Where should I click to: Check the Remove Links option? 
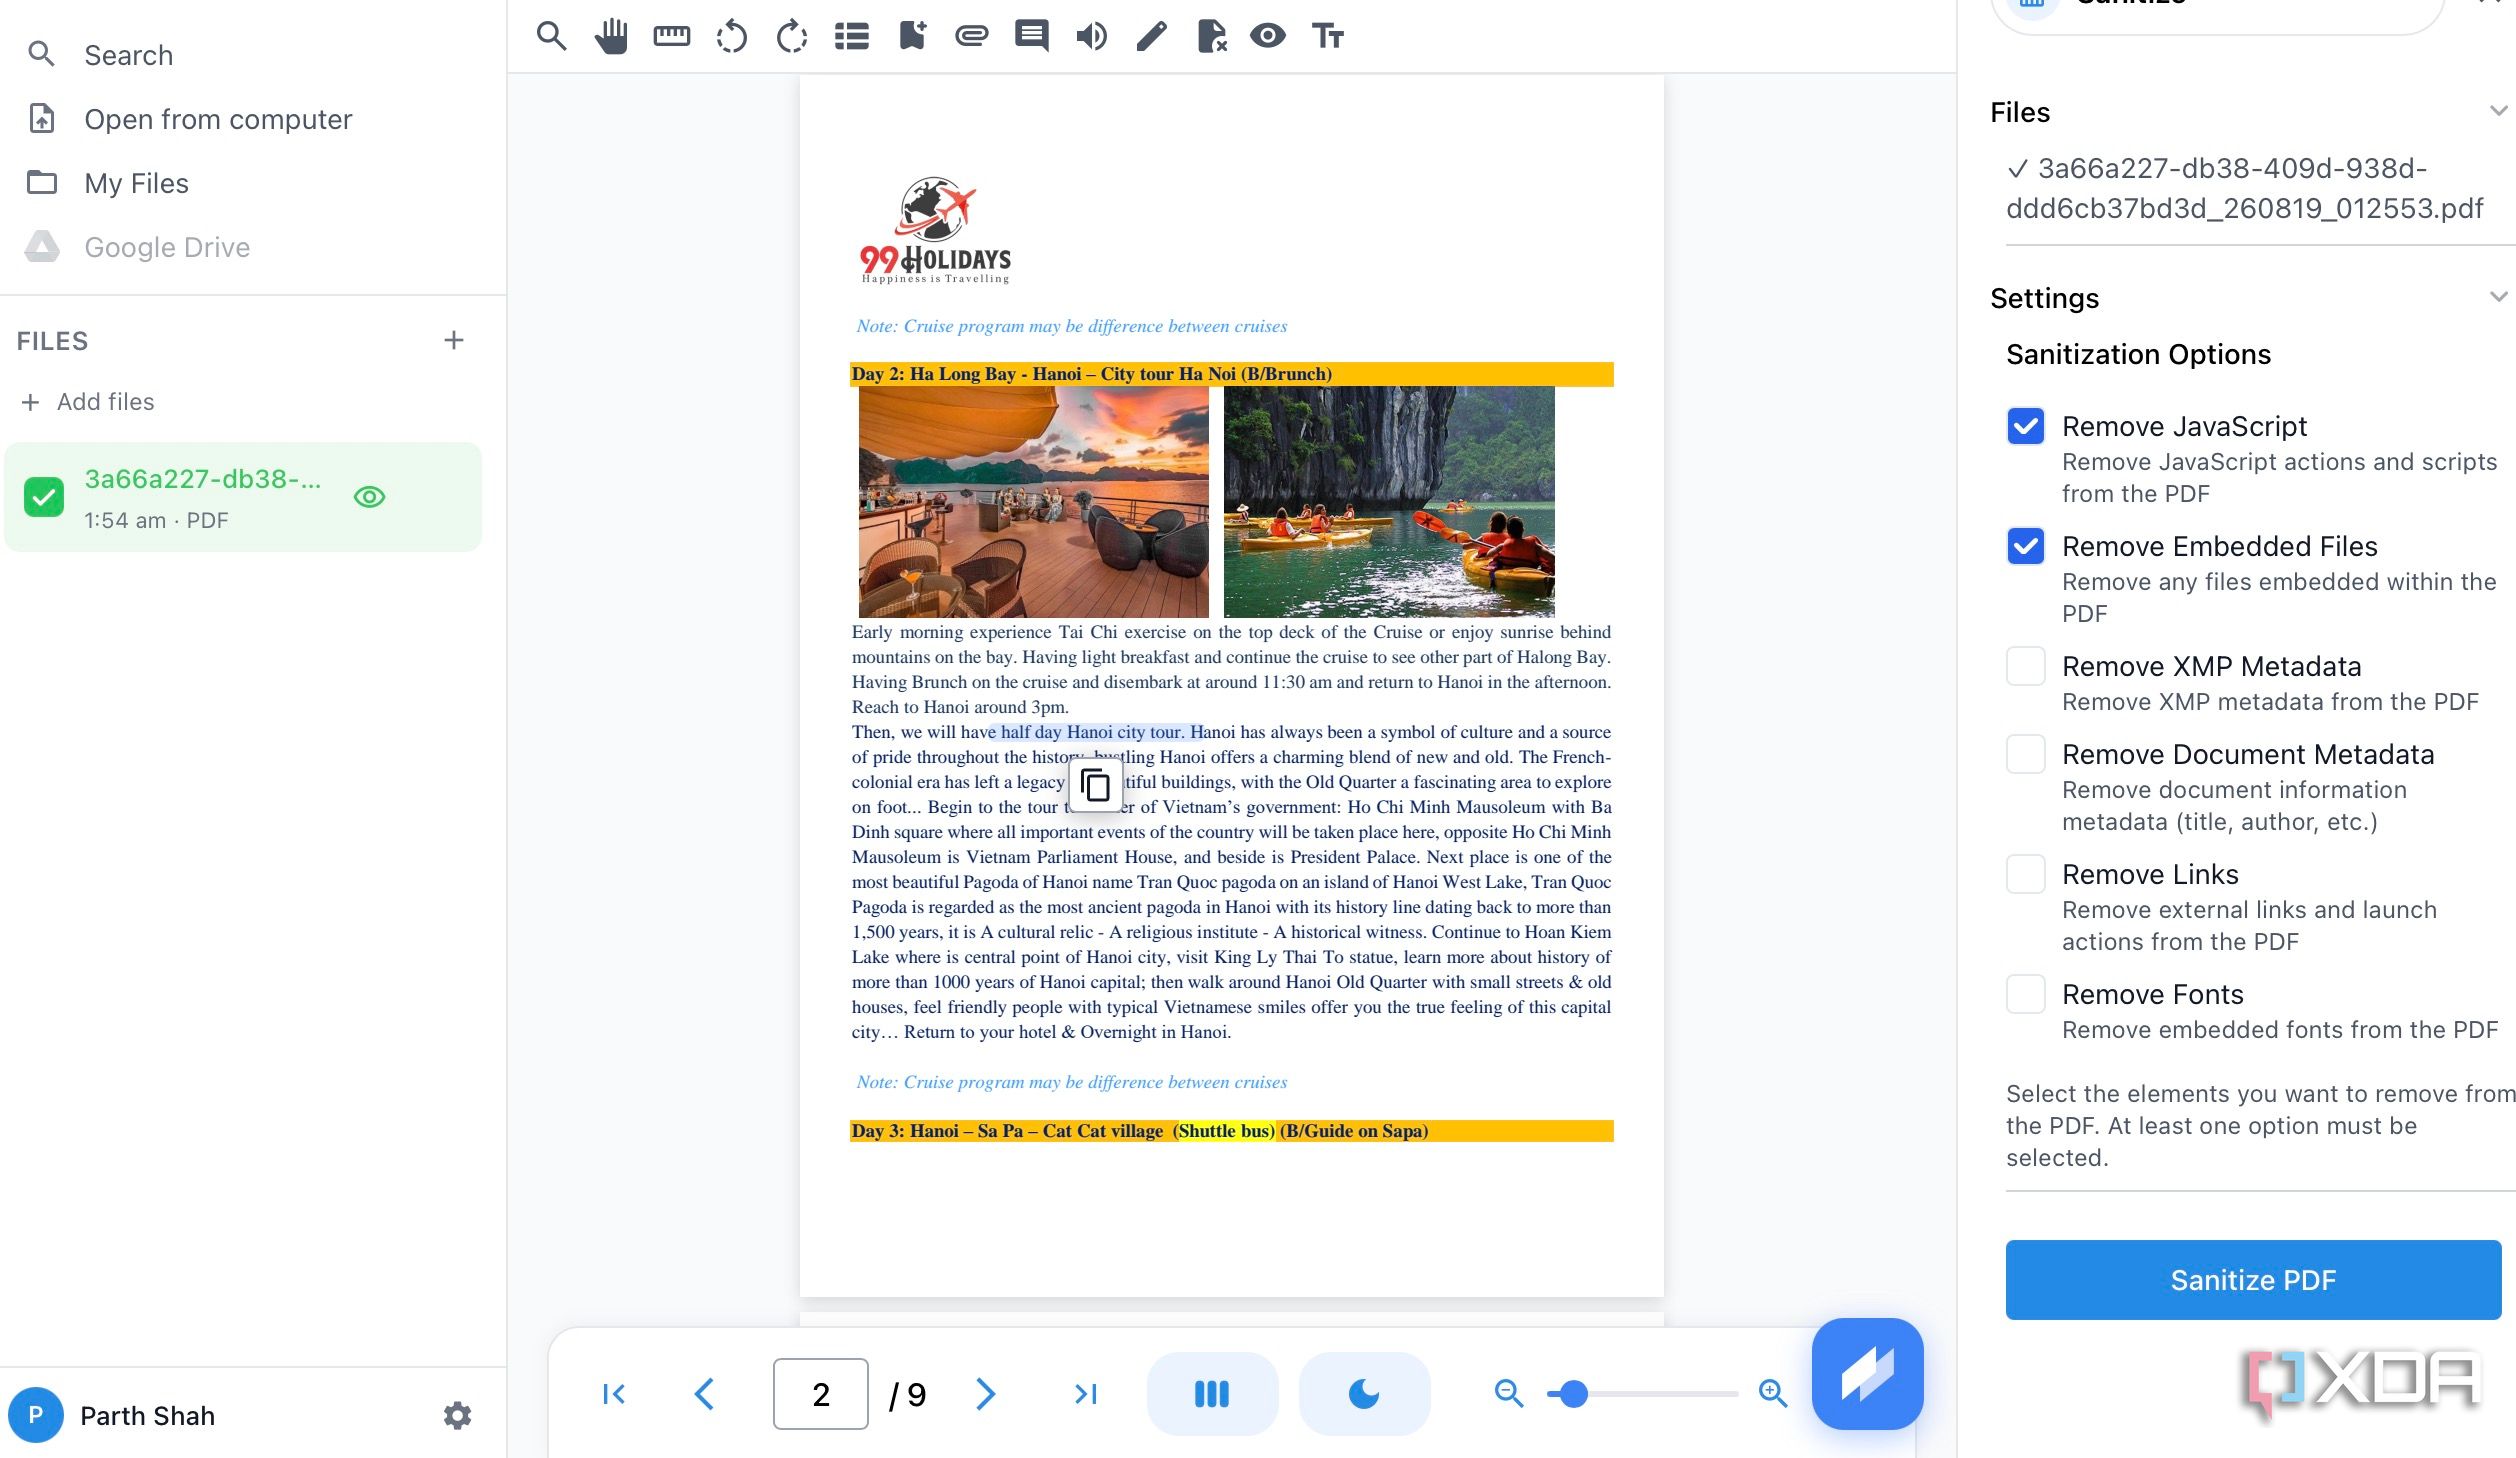[2025, 874]
